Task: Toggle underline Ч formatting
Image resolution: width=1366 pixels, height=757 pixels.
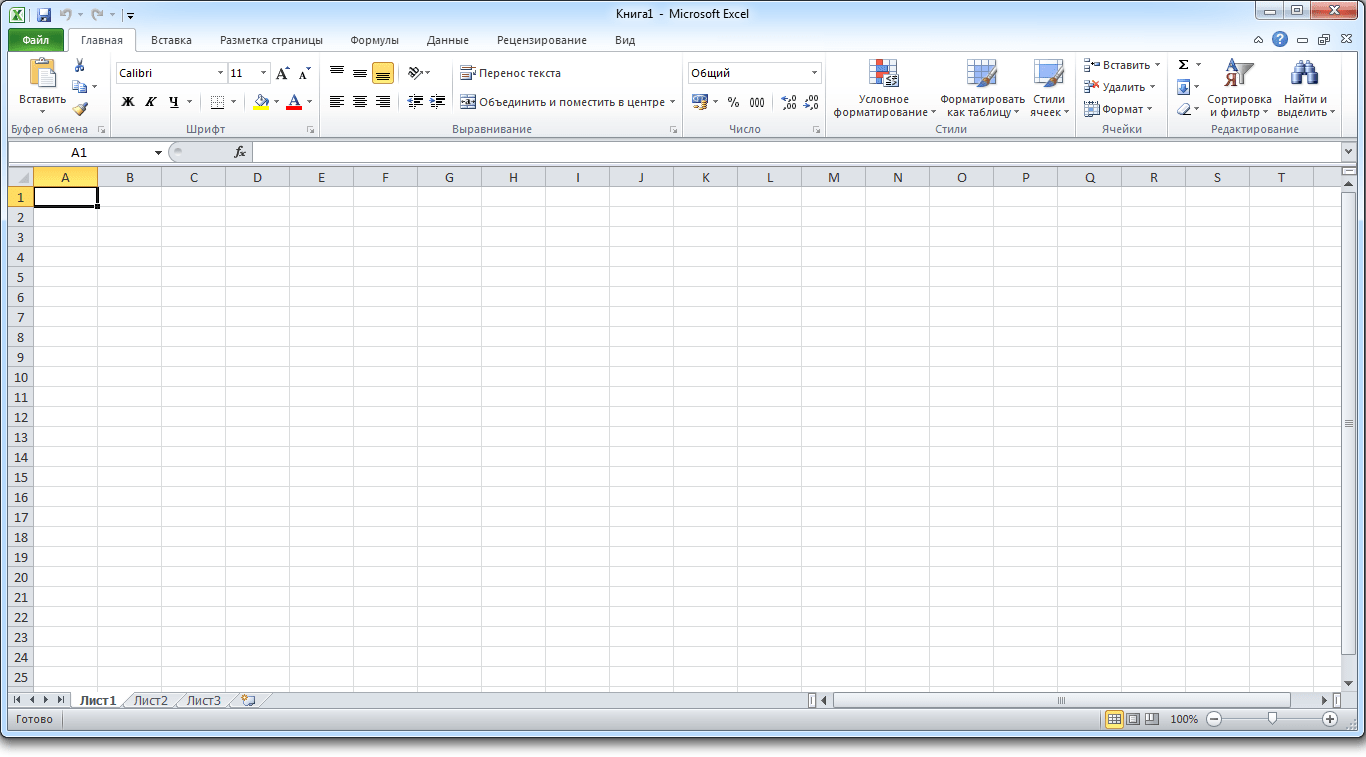Action: (174, 102)
